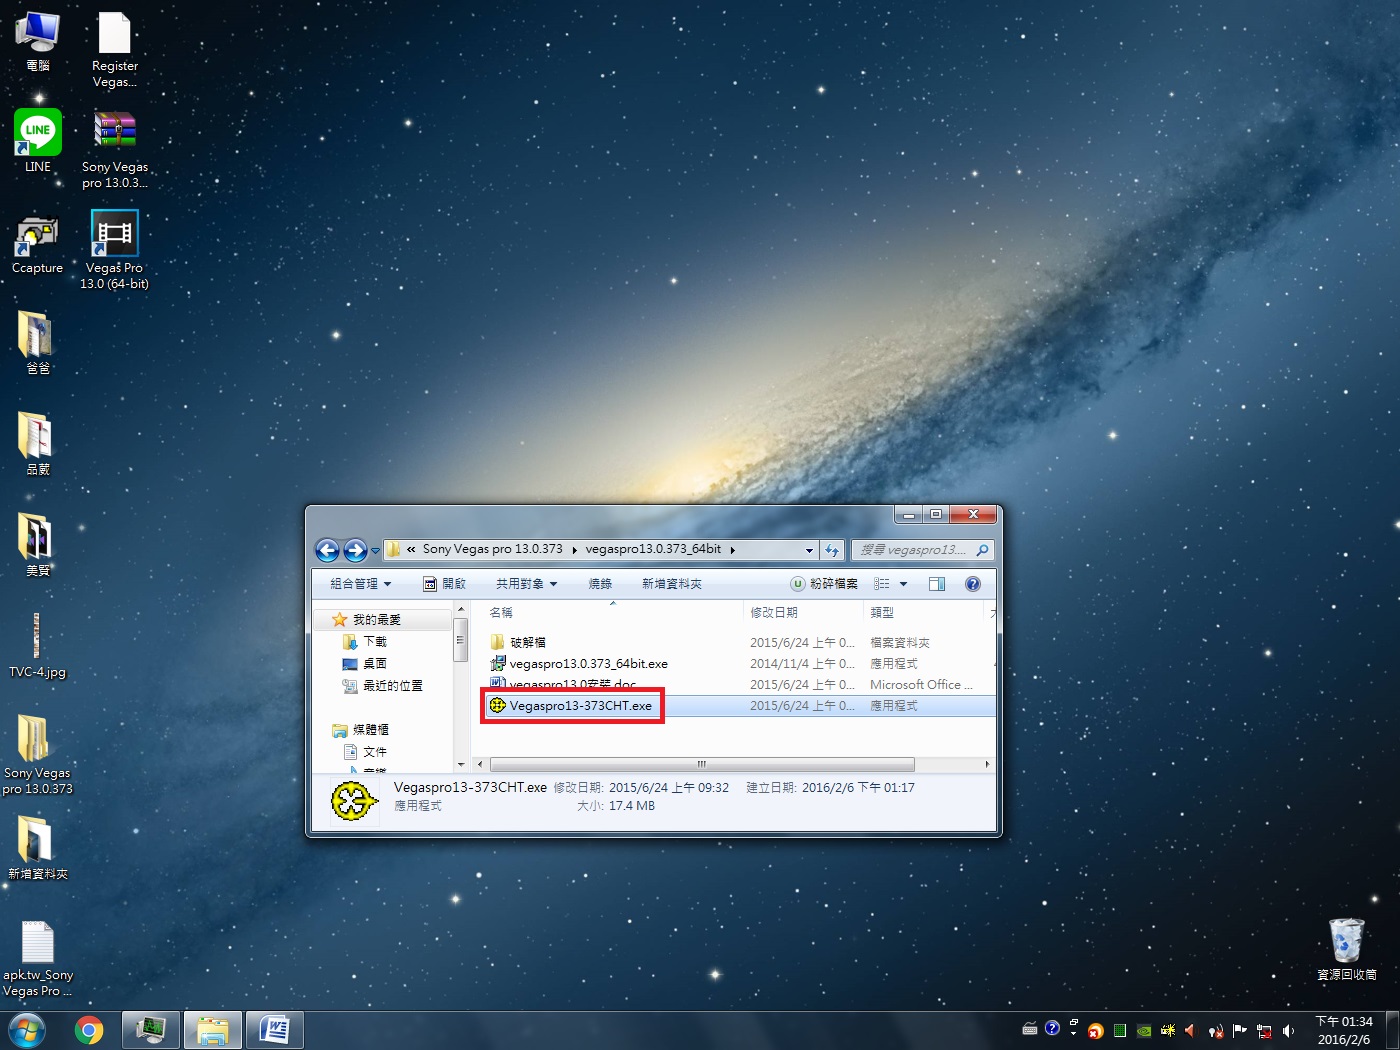Screen dimensions: 1400x1050
Task: Select the Sony Vegas pro WinRAR archive on desktop
Action: click(x=115, y=149)
